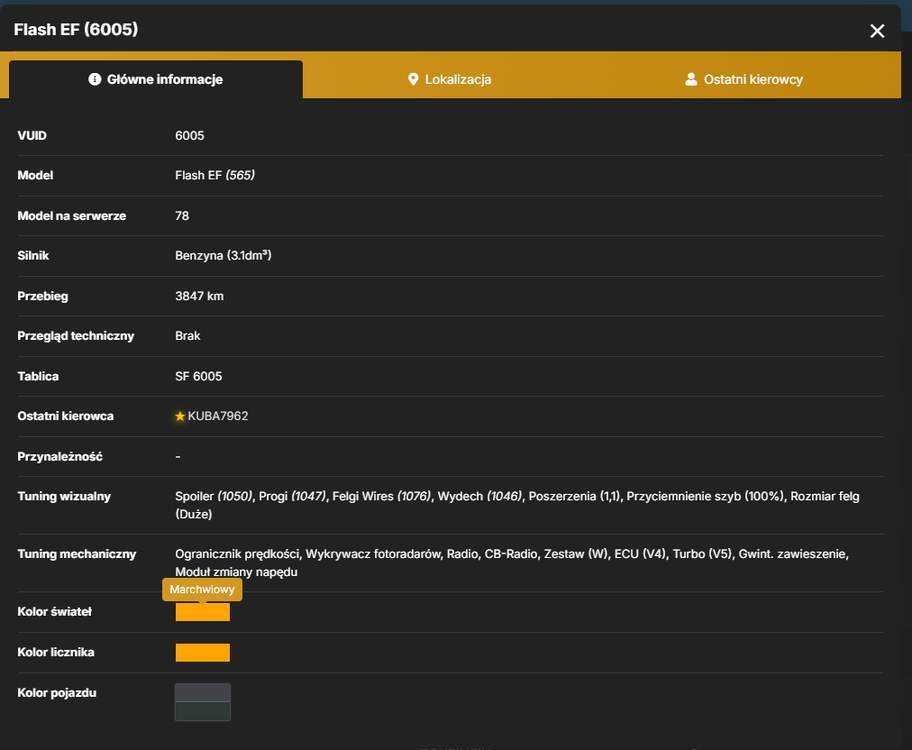The height and width of the screenshot is (750, 912).
Task: Click the person icon on Ostatni kierowcy
Action: (x=691, y=79)
